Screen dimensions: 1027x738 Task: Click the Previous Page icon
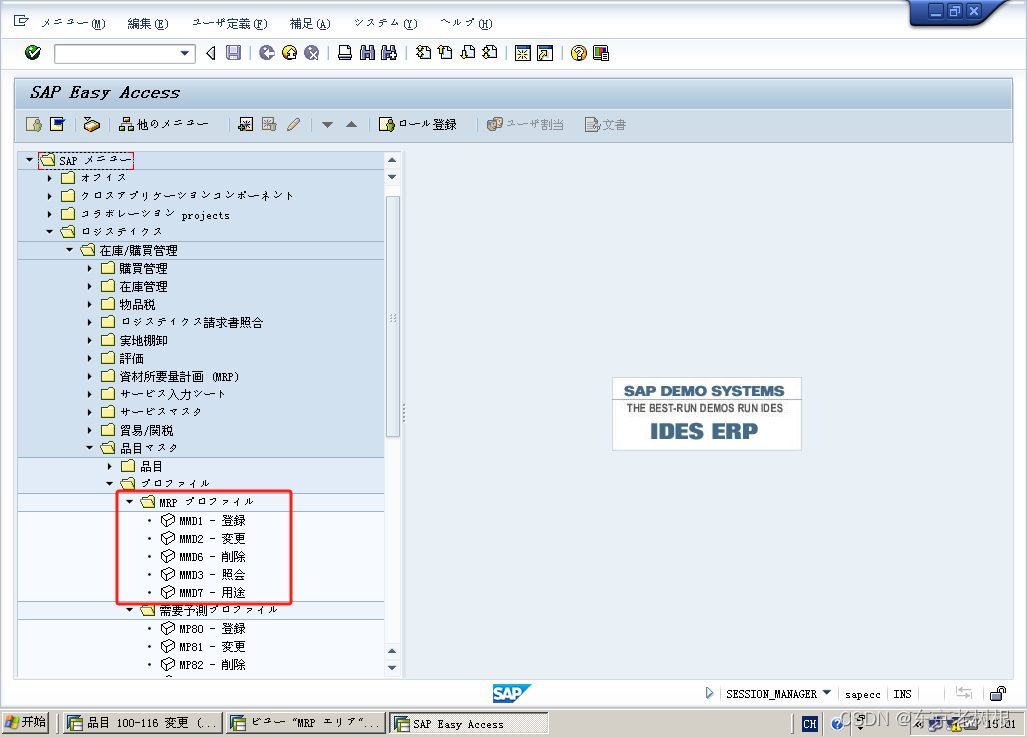coord(445,52)
